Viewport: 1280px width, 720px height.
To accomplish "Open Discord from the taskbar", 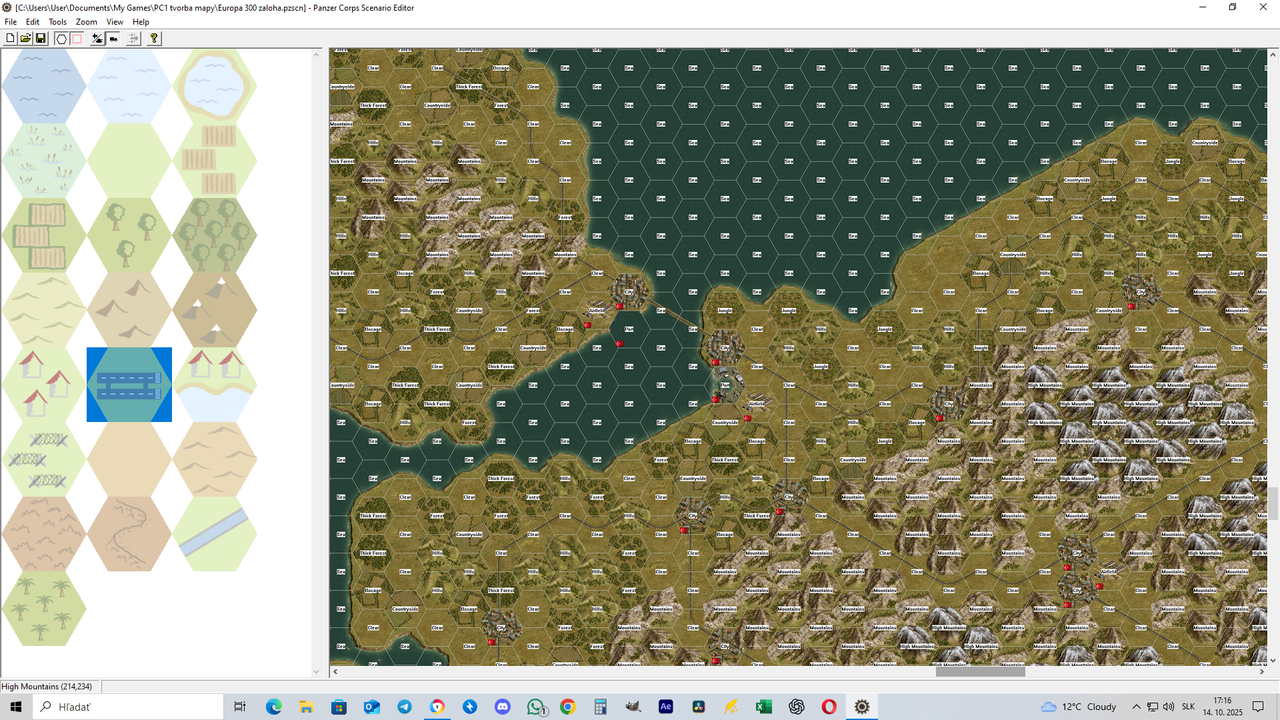I will [x=502, y=706].
